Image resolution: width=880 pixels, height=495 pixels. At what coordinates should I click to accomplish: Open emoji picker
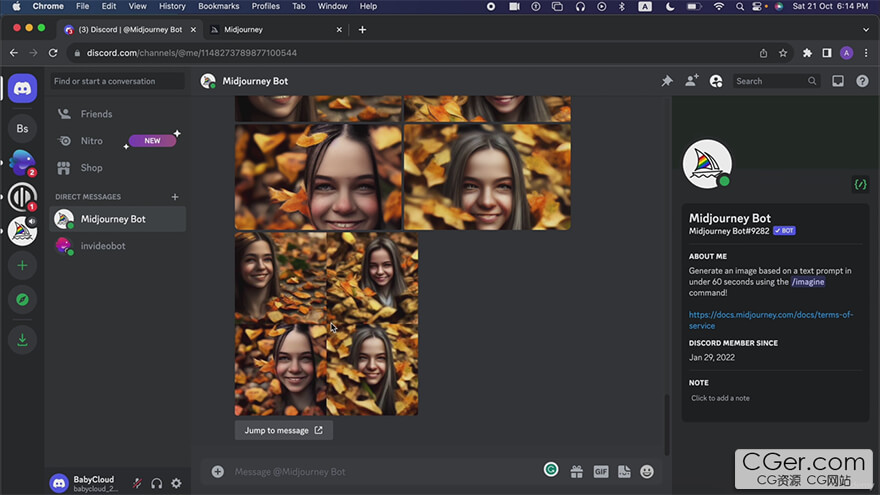pyautogui.click(x=647, y=471)
